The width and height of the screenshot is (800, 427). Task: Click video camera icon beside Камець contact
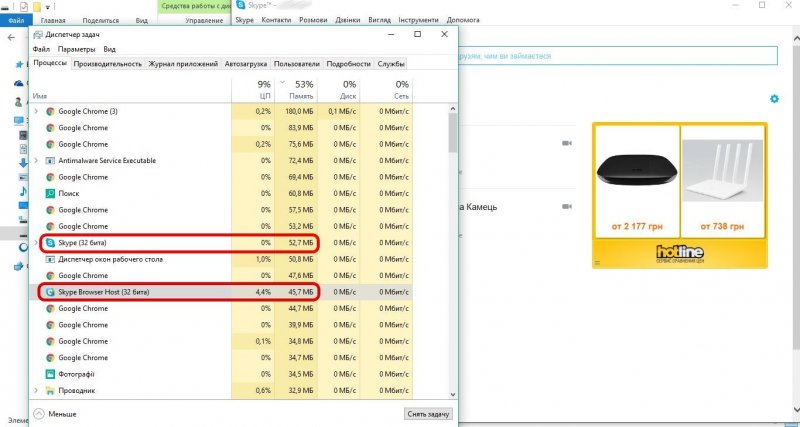(567, 206)
